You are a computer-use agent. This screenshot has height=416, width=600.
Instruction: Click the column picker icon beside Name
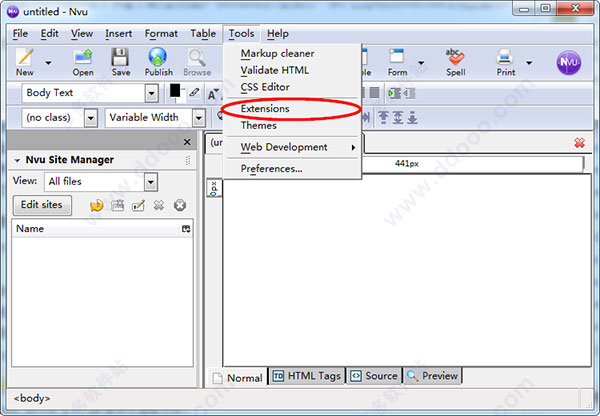click(x=186, y=229)
